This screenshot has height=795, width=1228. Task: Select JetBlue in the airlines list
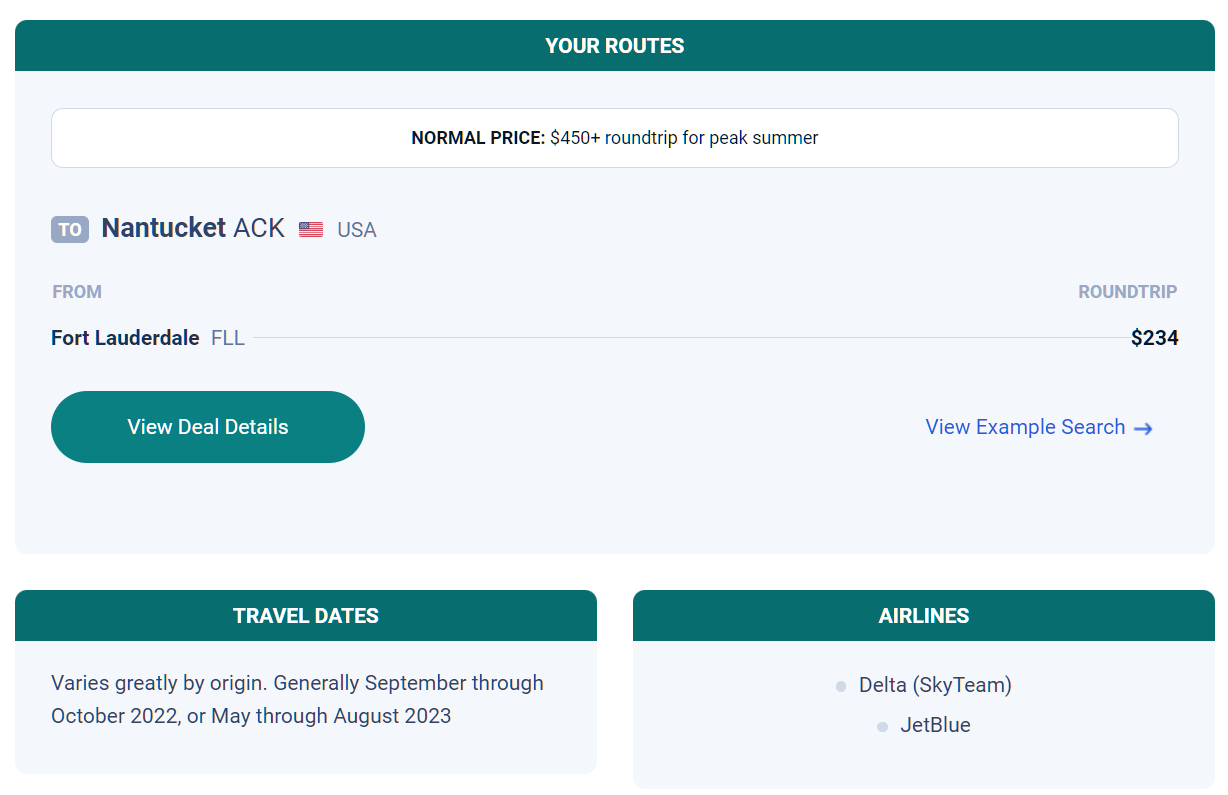935,725
